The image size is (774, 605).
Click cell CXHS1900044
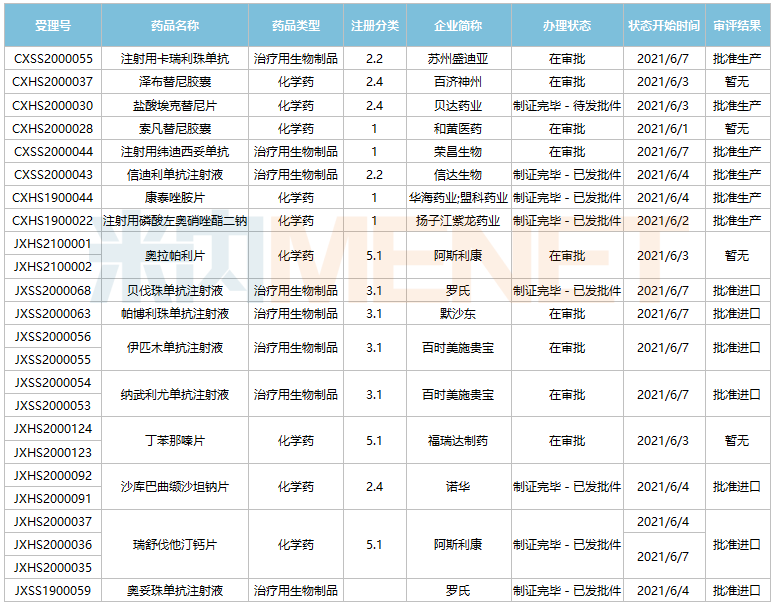[53, 198]
